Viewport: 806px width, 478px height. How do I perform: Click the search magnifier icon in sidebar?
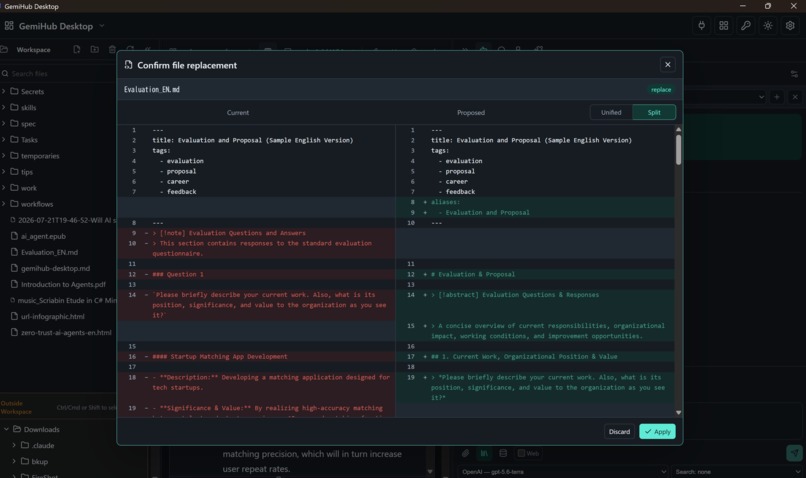point(5,73)
